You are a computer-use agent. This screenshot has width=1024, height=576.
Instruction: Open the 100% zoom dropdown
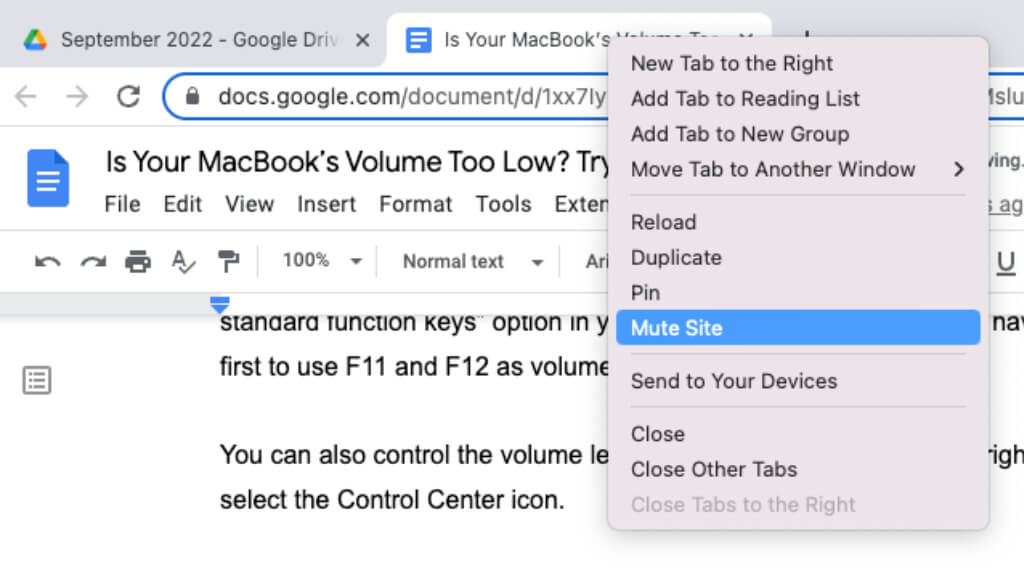pos(321,261)
